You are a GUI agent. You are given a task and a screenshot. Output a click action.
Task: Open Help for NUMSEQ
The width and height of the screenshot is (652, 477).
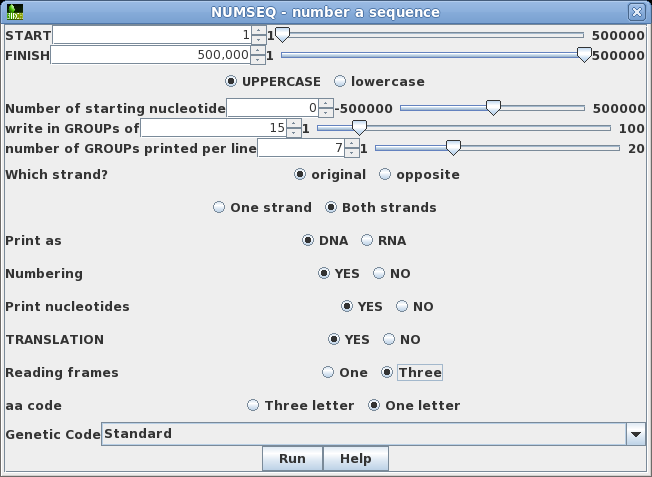point(355,458)
